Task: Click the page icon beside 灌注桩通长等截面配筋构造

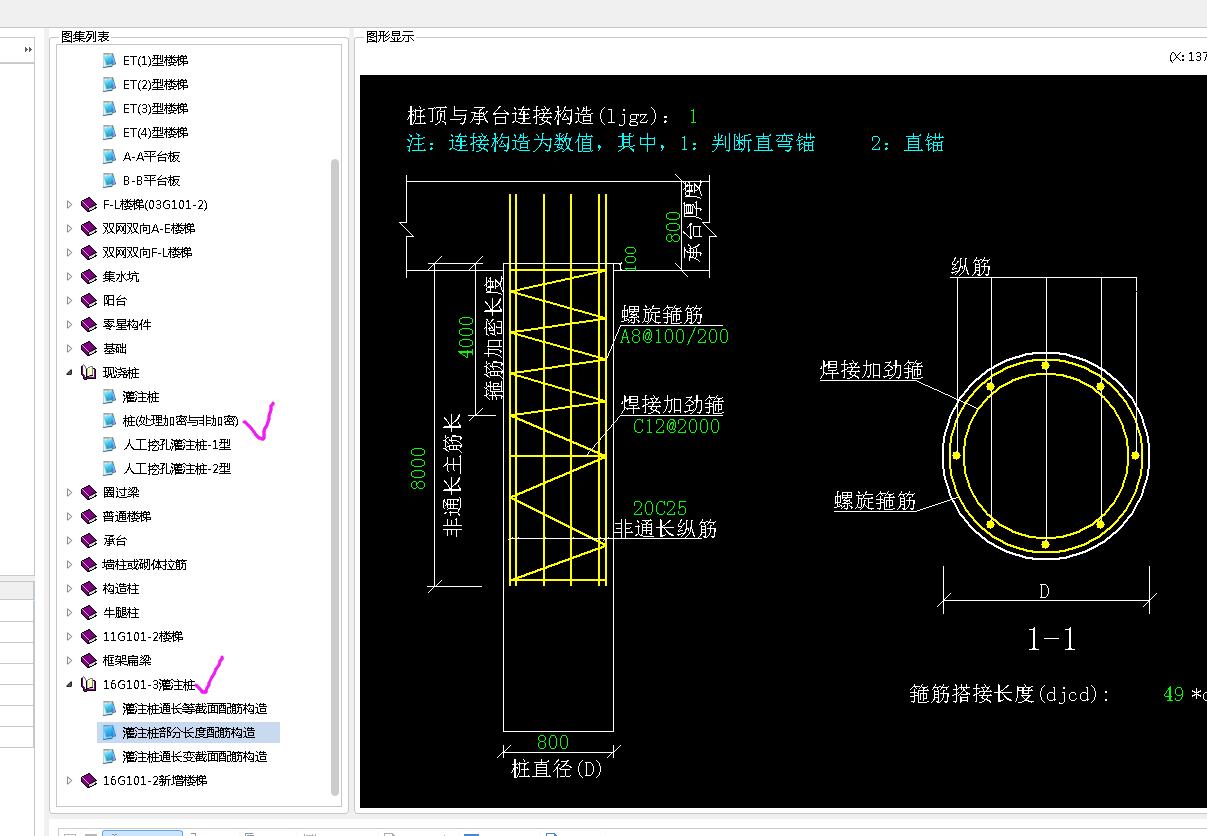Action: [x=109, y=708]
